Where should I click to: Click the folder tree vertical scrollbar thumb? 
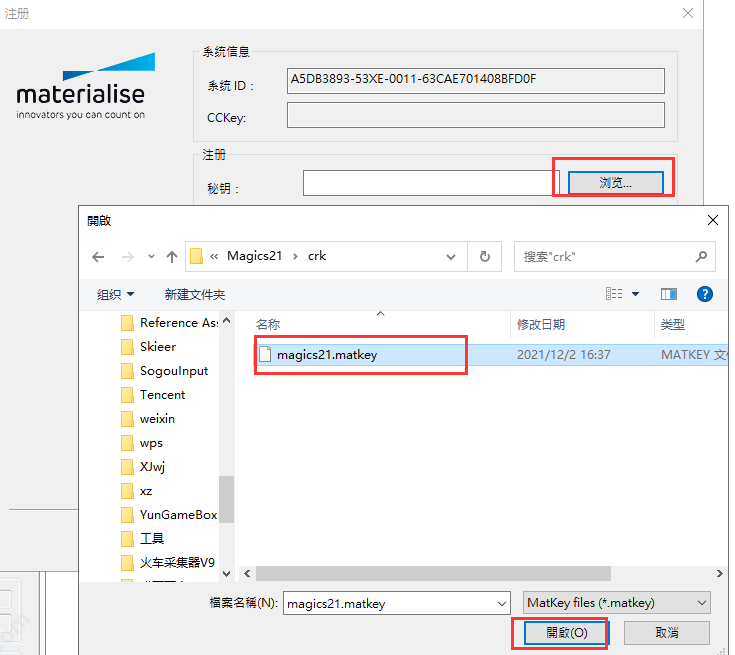pos(226,499)
